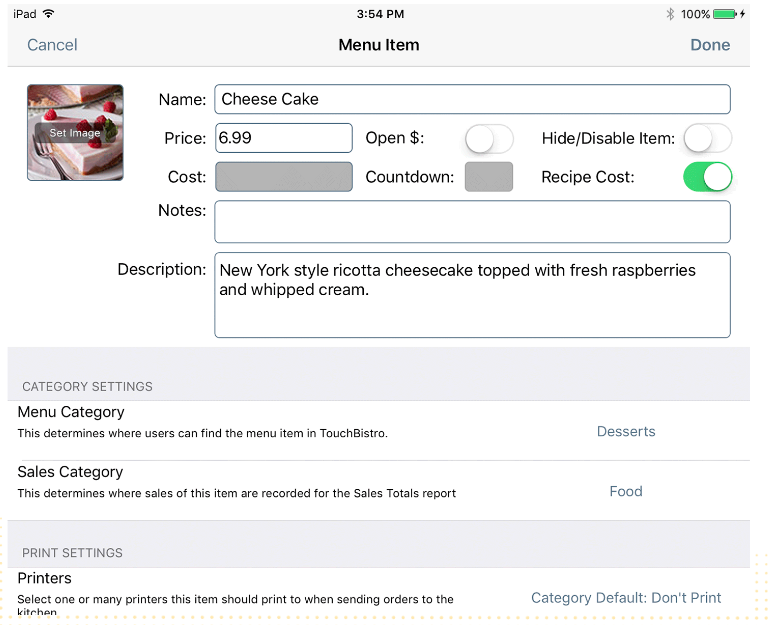Tap the Set Image cheesecake thumbnail
The height and width of the screenshot is (625, 768).
75,132
